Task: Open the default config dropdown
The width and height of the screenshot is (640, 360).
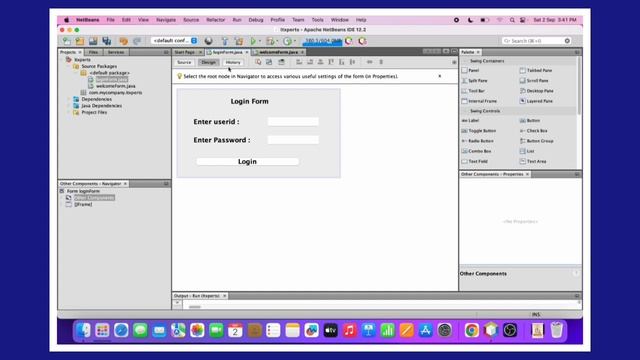Action: pyautogui.click(x=175, y=41)
